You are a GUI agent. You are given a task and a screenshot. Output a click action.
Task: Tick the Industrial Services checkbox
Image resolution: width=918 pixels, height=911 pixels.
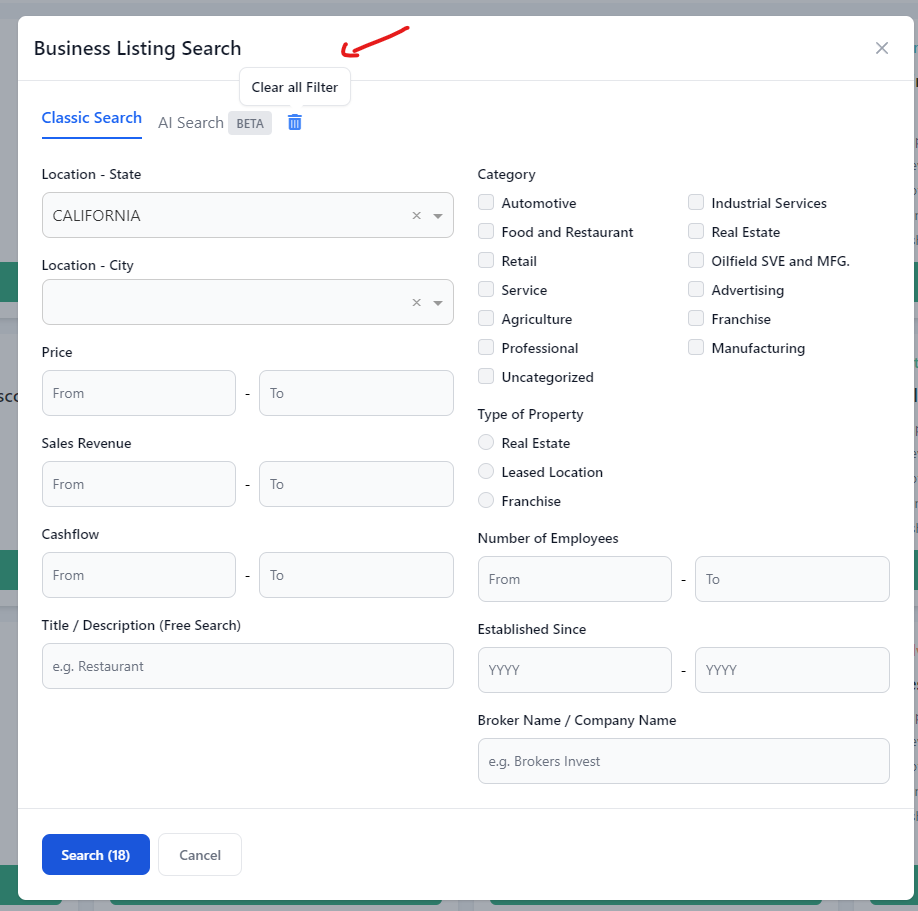click(696, 203)
